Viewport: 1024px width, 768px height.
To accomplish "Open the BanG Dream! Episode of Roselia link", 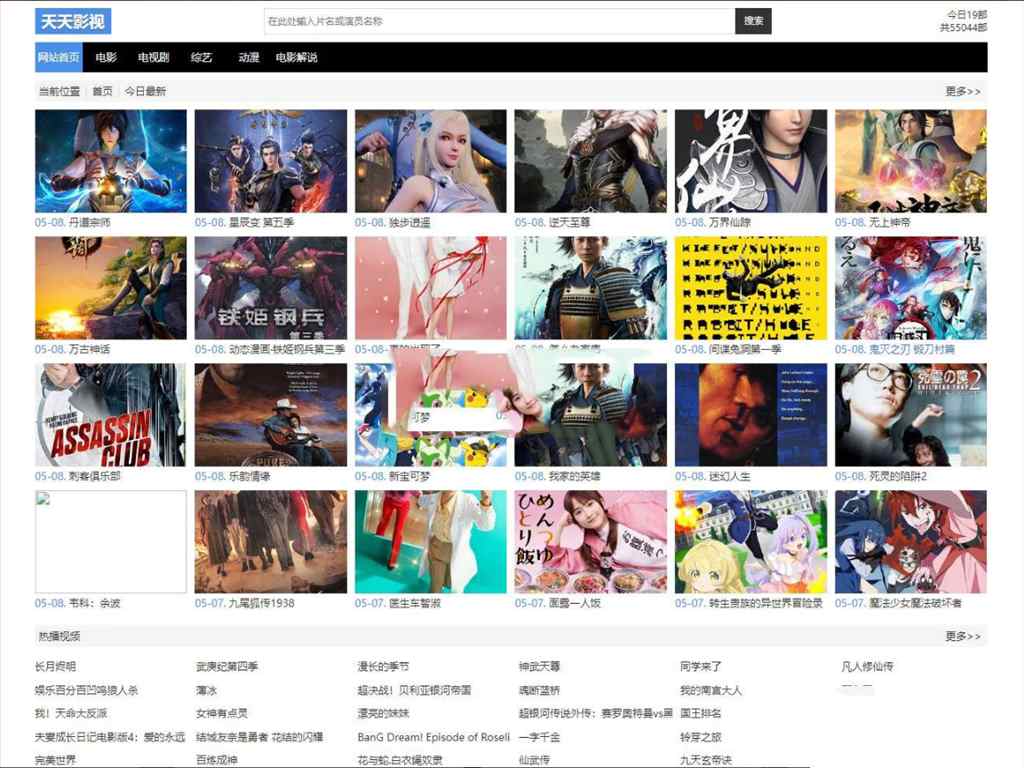I will [434, 737].
